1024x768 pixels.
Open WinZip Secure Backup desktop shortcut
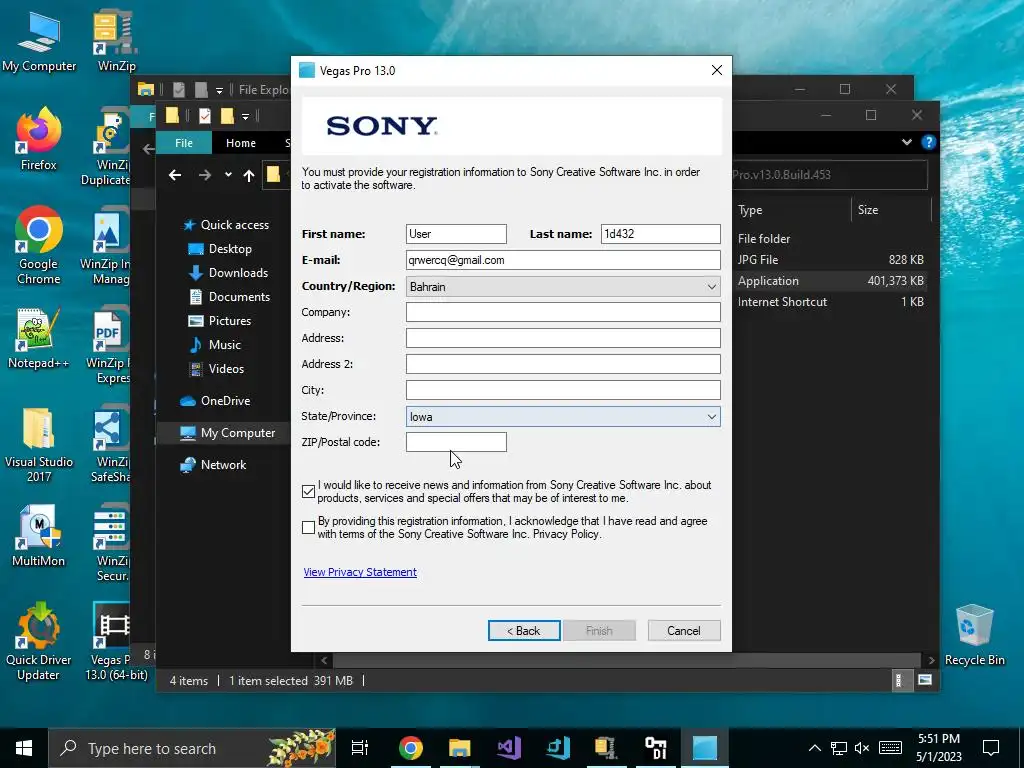[112, 542]
